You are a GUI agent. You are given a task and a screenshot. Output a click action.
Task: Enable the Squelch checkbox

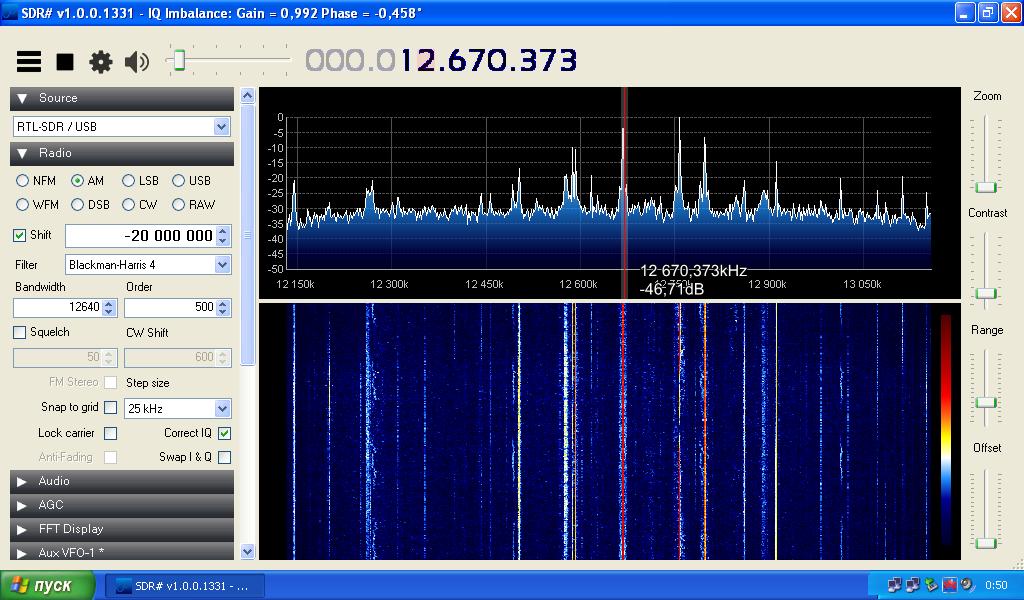[x=19, y=332]
